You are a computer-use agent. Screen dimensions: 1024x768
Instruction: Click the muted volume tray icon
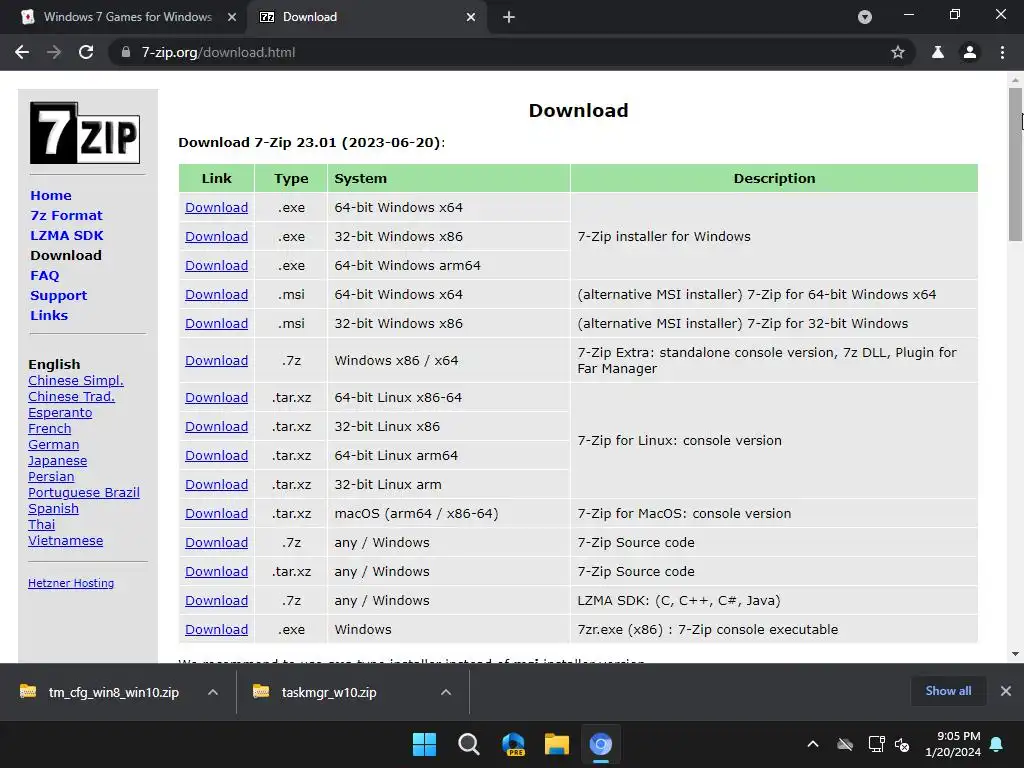click(902, 744)
